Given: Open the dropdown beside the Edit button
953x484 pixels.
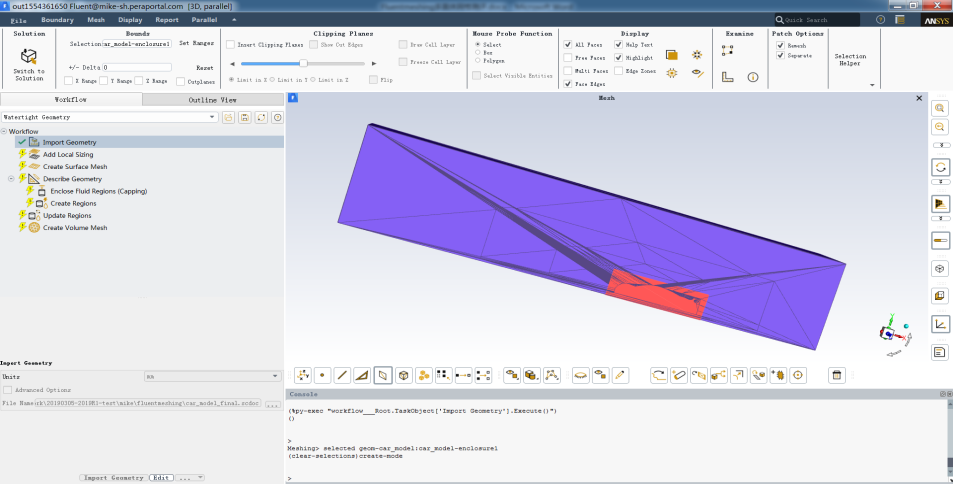Looking at the screenshot, I should click(x=190, y=478).
